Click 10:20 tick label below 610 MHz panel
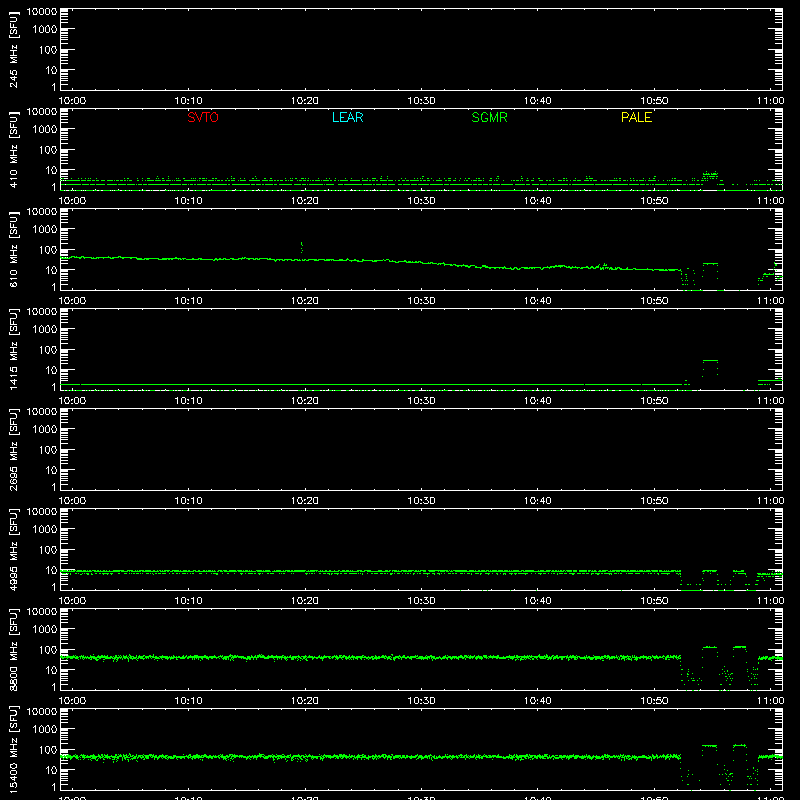800x800 pixels. coord(305,301)
